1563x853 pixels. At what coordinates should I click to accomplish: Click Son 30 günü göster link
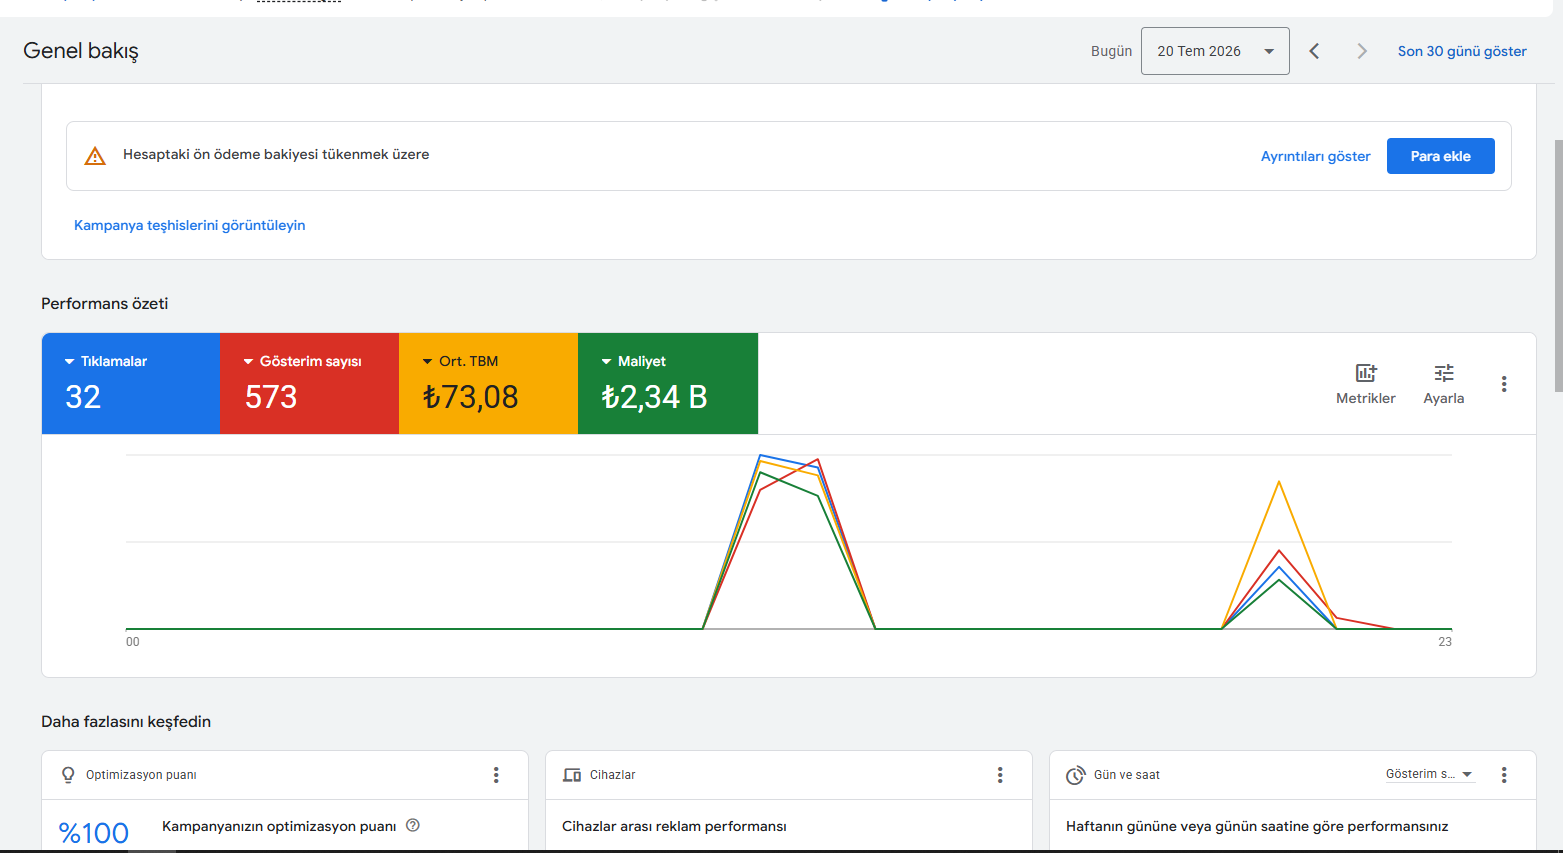point(1462,51)
